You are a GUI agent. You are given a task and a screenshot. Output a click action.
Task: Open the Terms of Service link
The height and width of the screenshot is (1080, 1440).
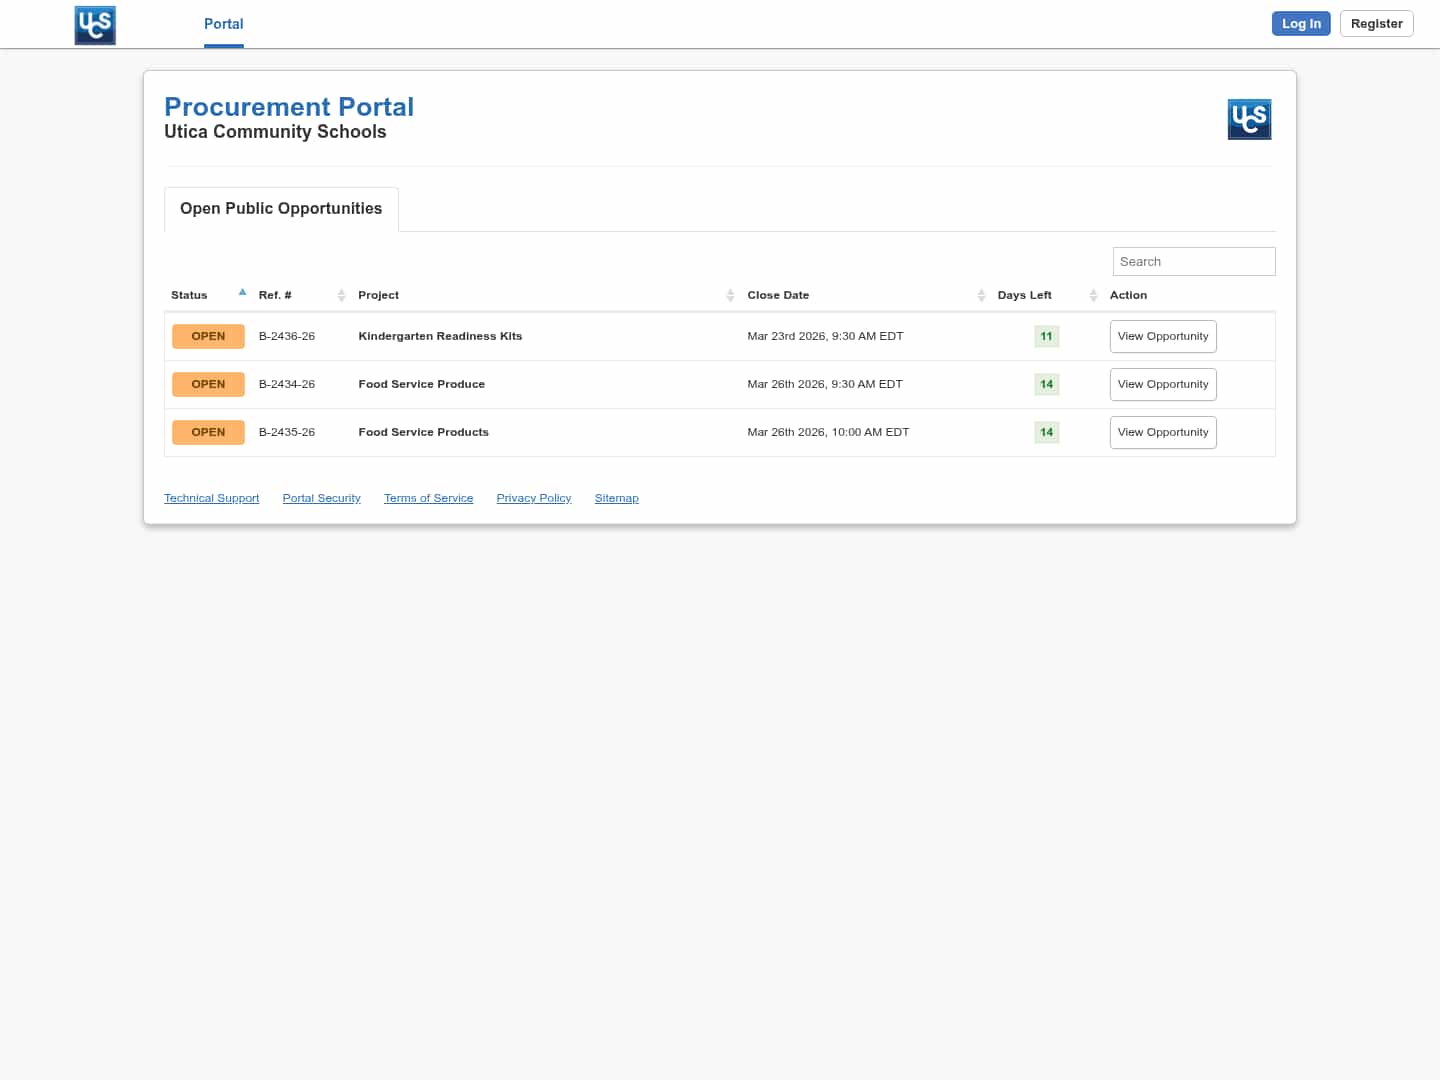coord(428,498)
